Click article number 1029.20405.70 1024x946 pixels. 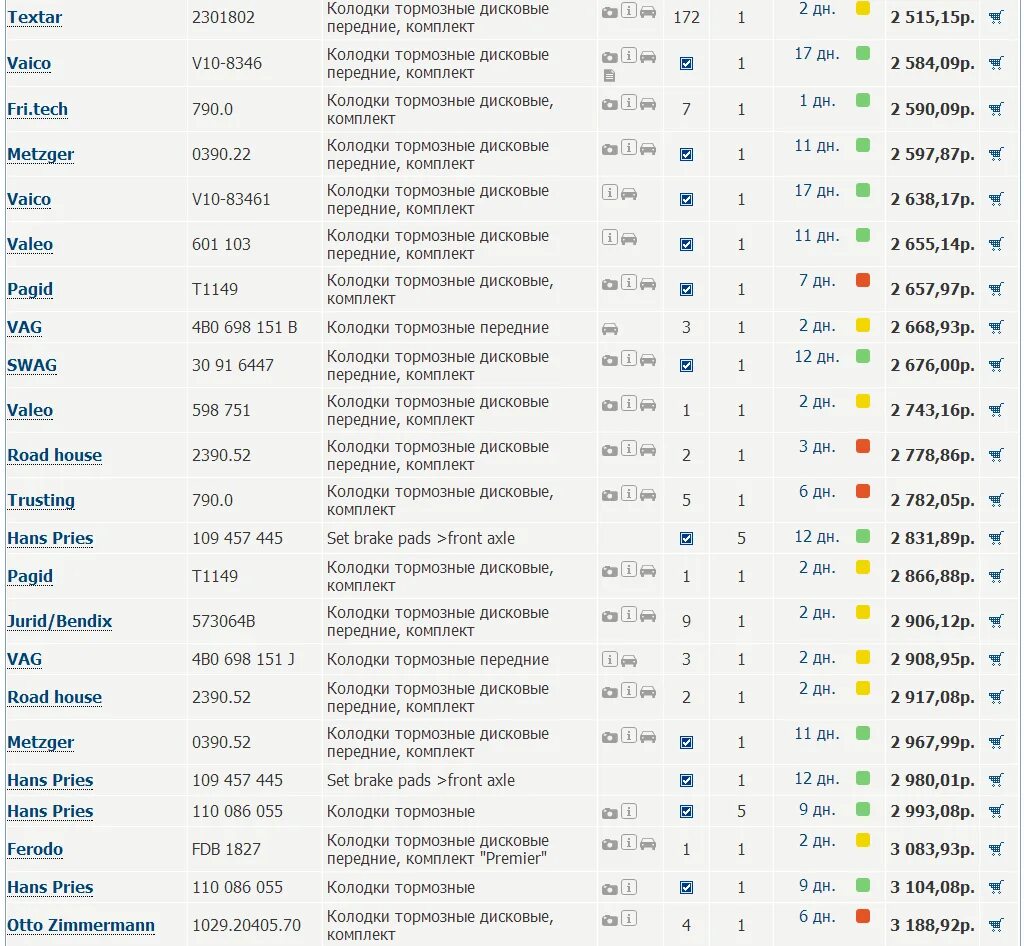pyautogui.click(x=246, y=925)
